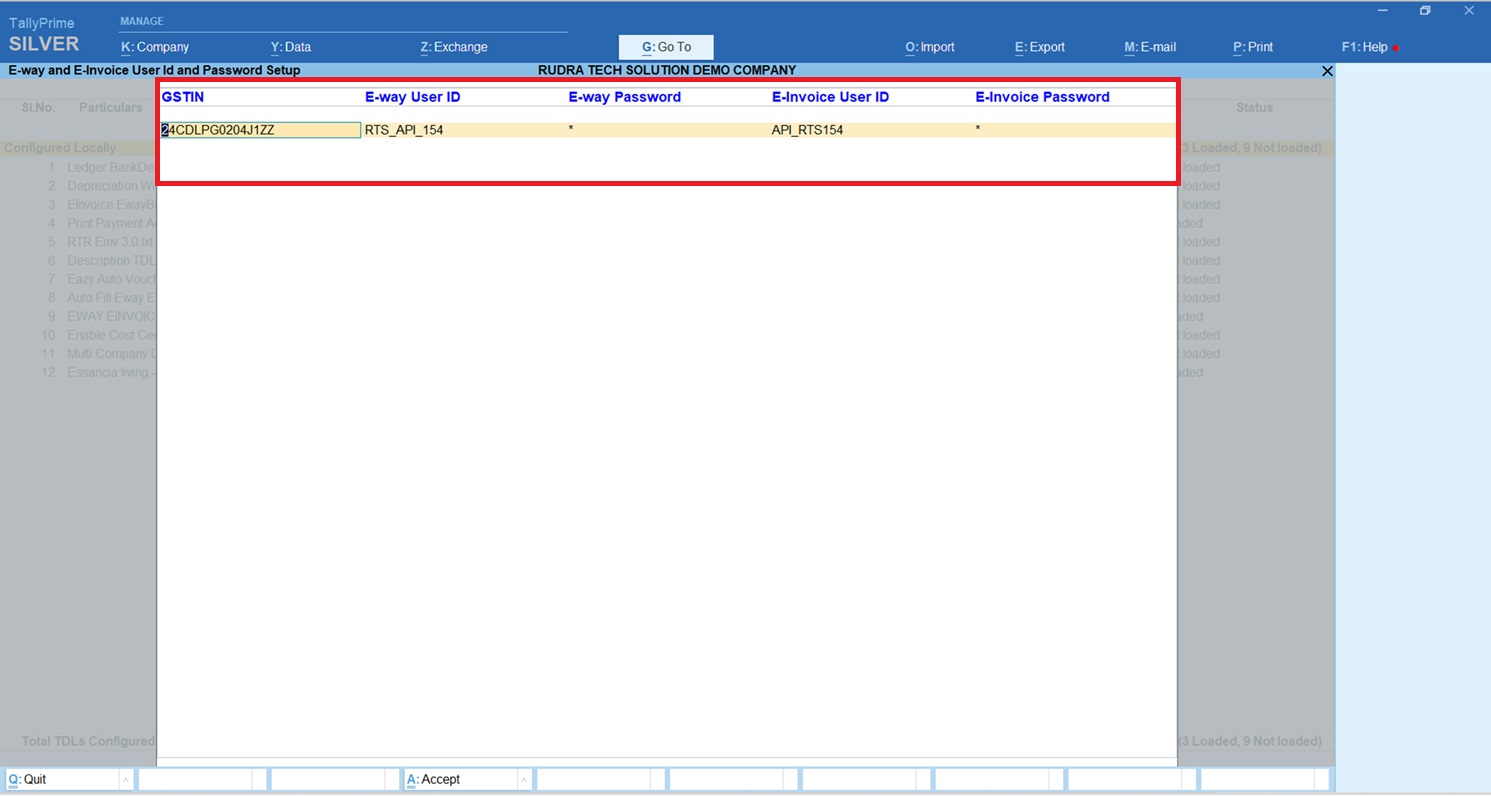Restore down the TallyPrime window
This screenshot has height=796, width=1491.
(x=1425, y=11)
